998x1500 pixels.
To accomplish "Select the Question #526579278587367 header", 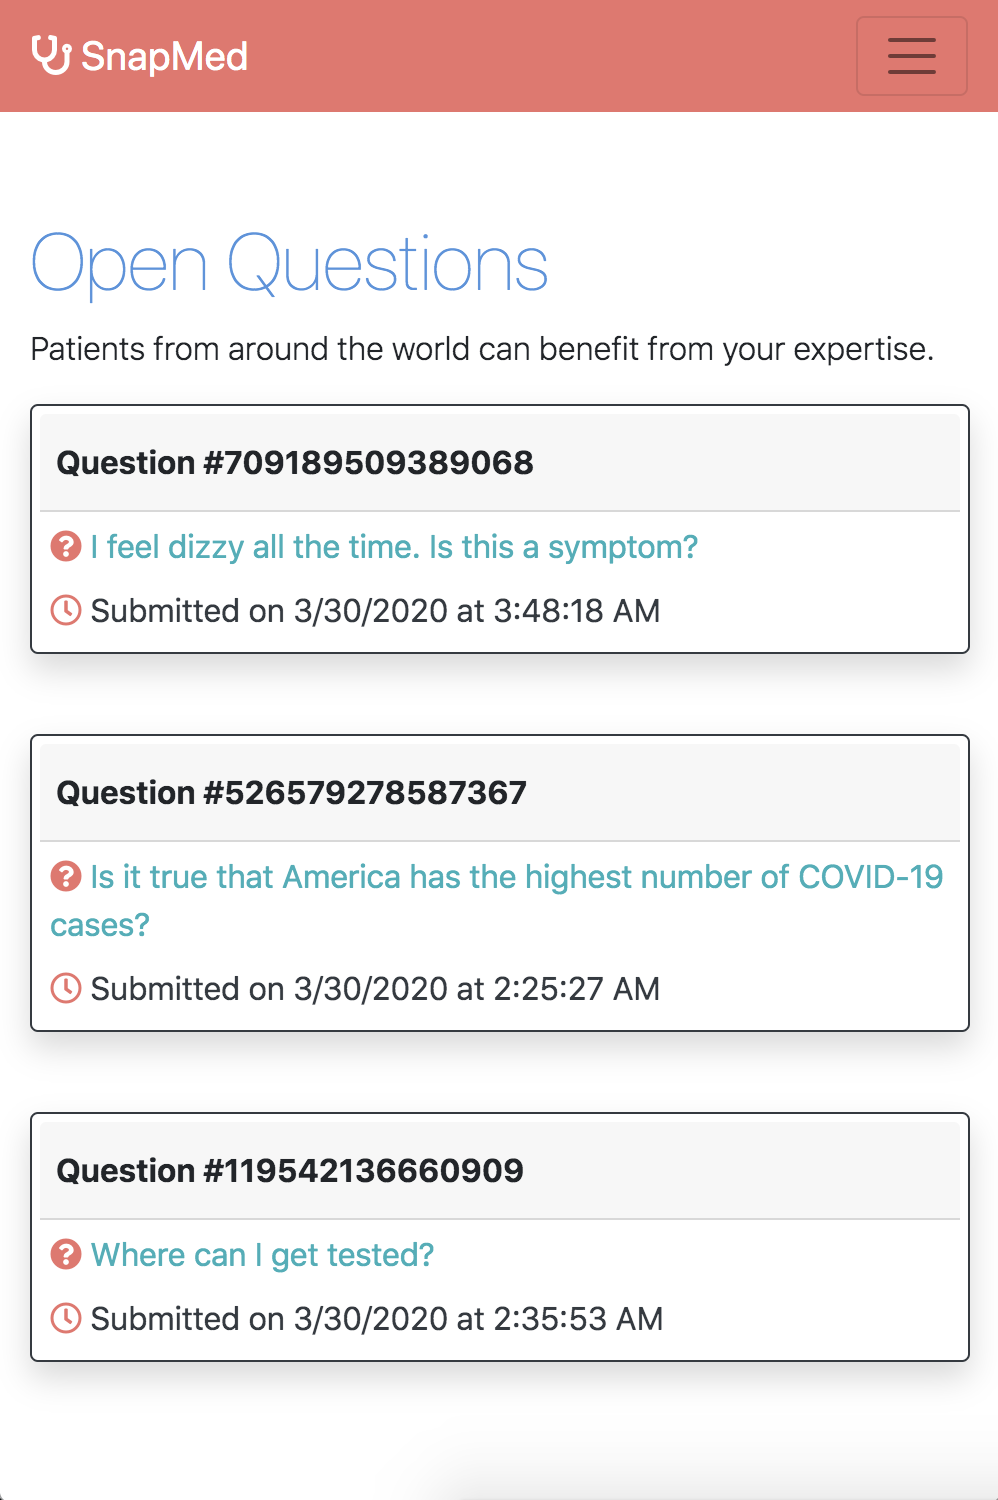I will click(x=500, y=793).
